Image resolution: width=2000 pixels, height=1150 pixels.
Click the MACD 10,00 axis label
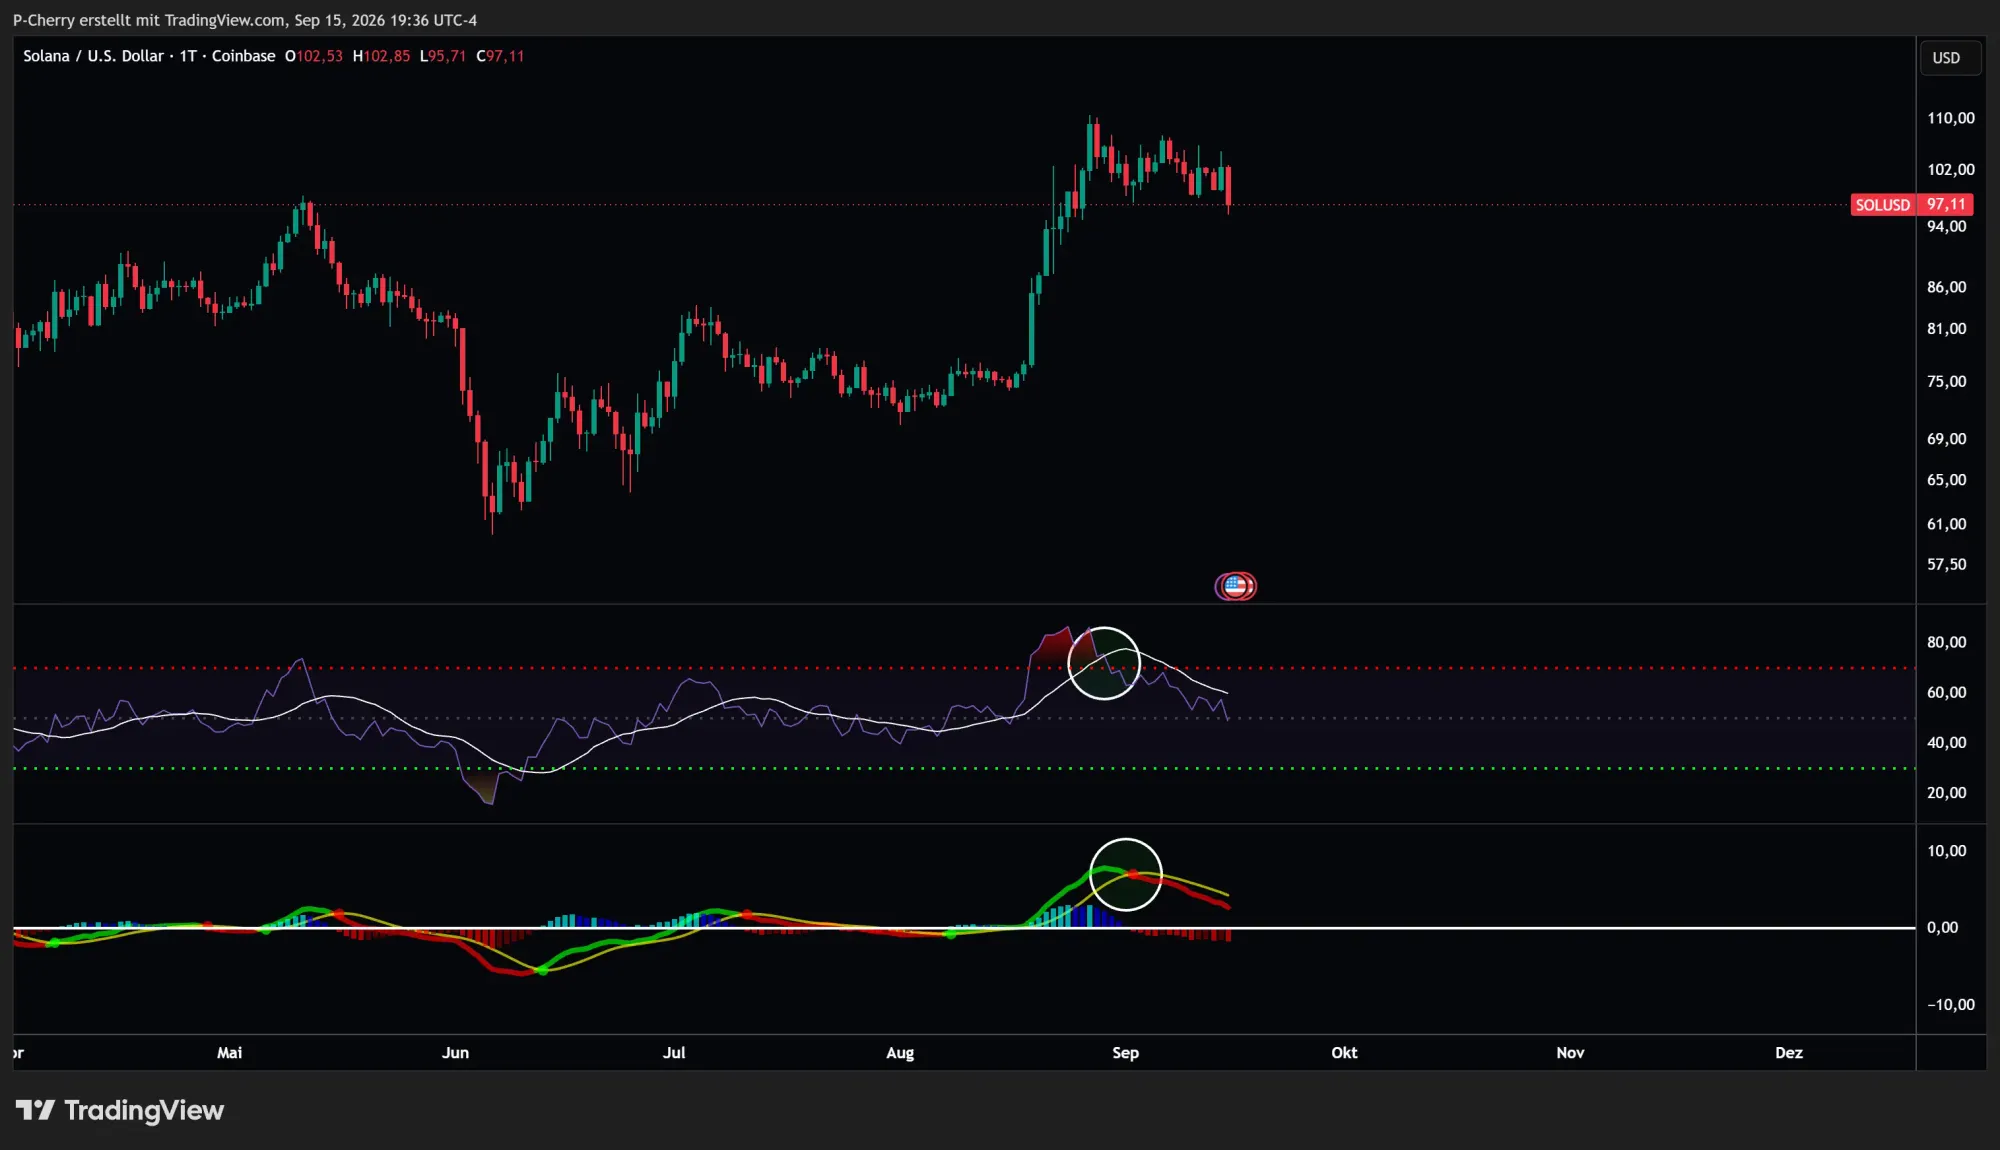1946,851
